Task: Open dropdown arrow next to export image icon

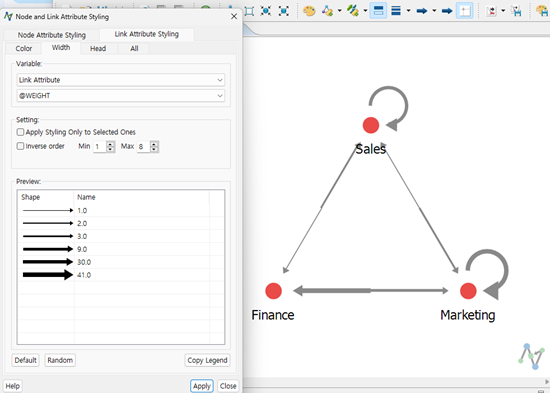Action: pyautogui.click(x=503, y=11)
